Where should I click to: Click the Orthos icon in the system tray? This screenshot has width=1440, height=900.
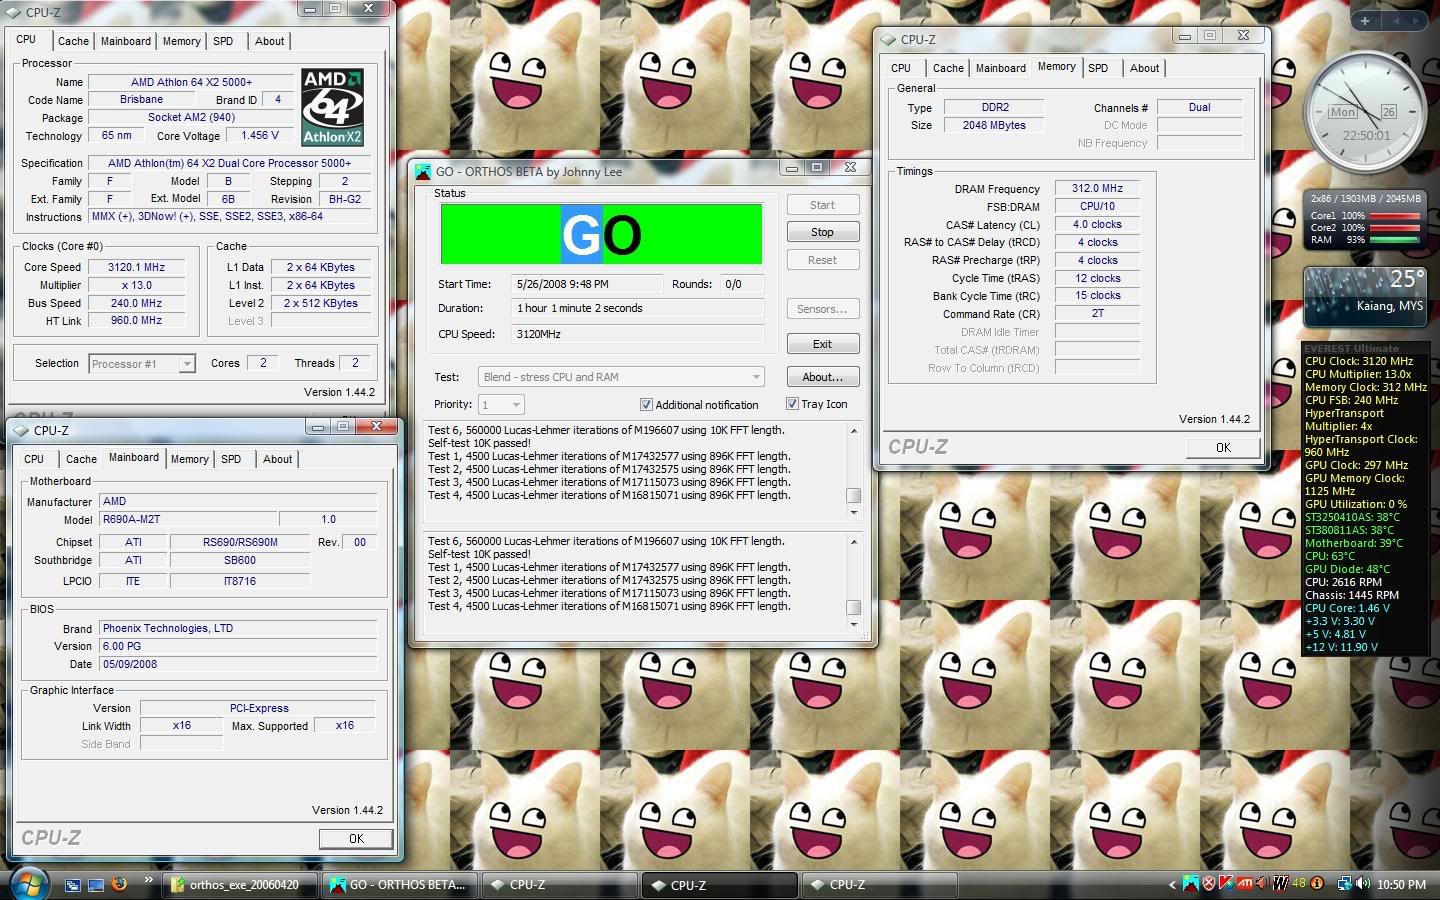click(1191, 883)
